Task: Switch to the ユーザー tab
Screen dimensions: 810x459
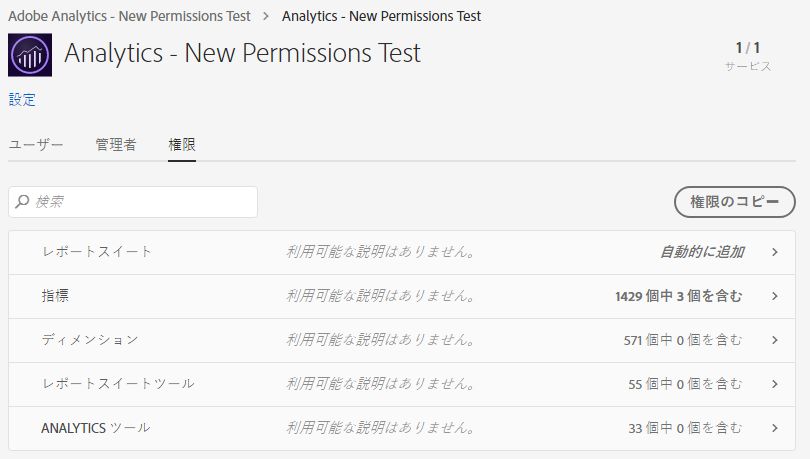Action: tap(36, 145)
